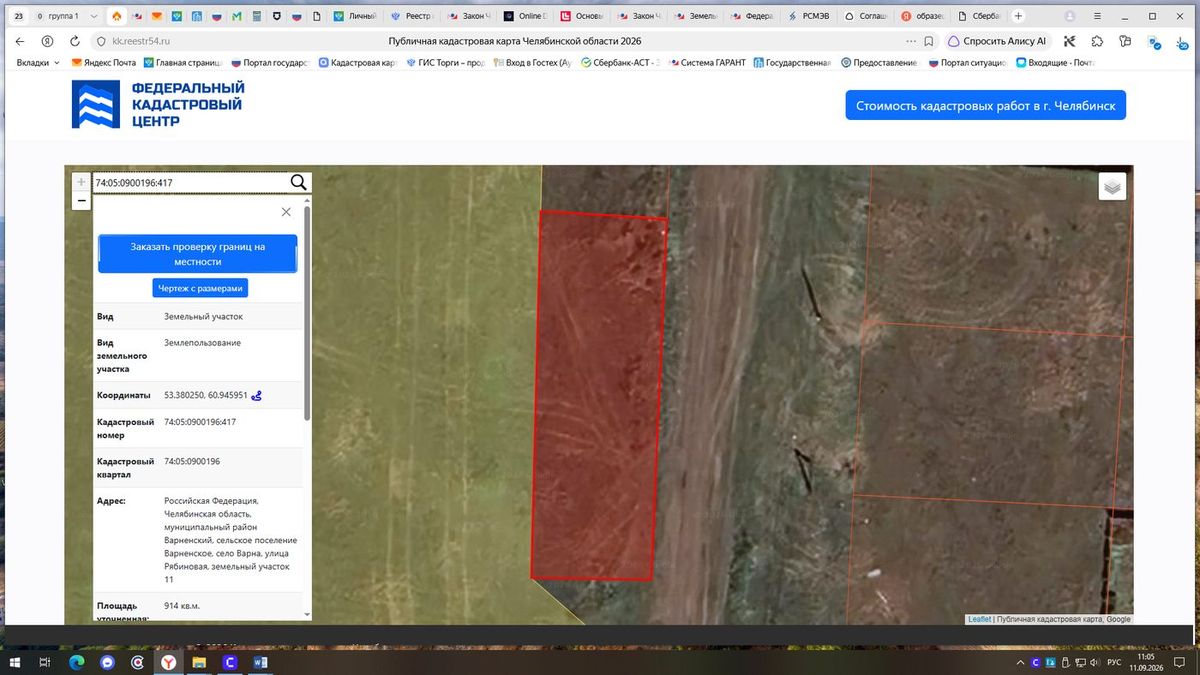Open File Explorer from the taskbar
This screenshot has width=1200, height=675.
[x=199, y=662]
